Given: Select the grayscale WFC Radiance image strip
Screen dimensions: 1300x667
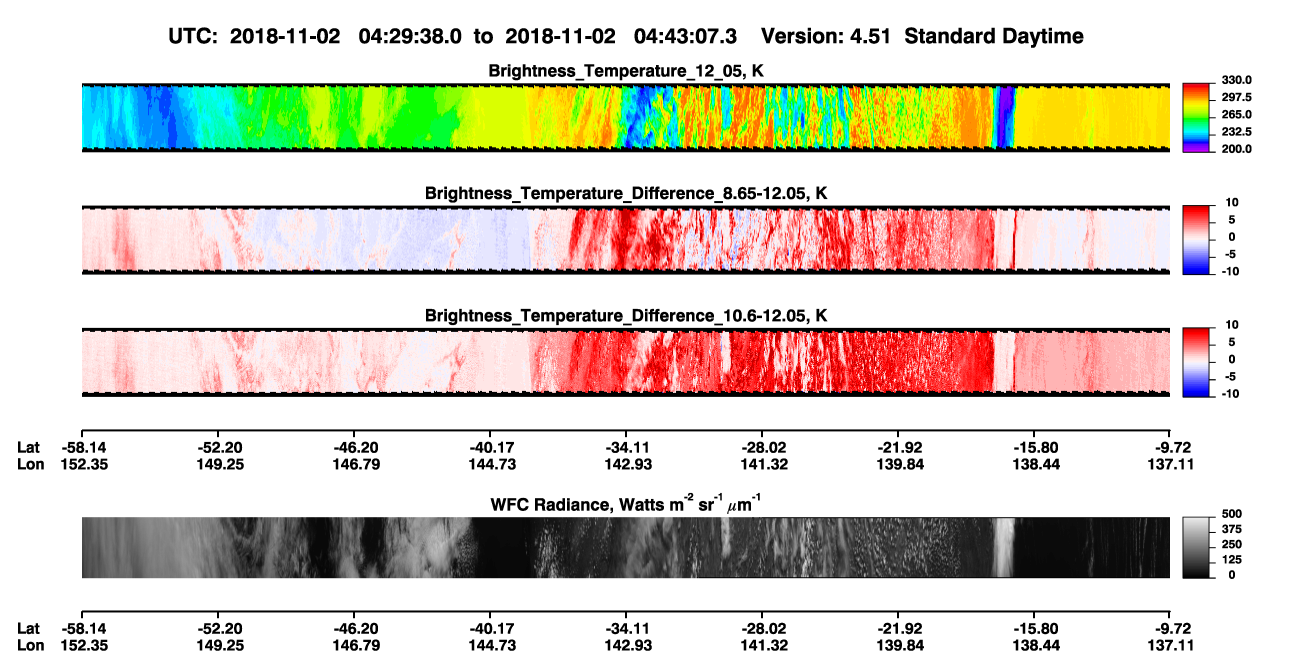Looking at the screenshot, I should click(x=625, y=548).
